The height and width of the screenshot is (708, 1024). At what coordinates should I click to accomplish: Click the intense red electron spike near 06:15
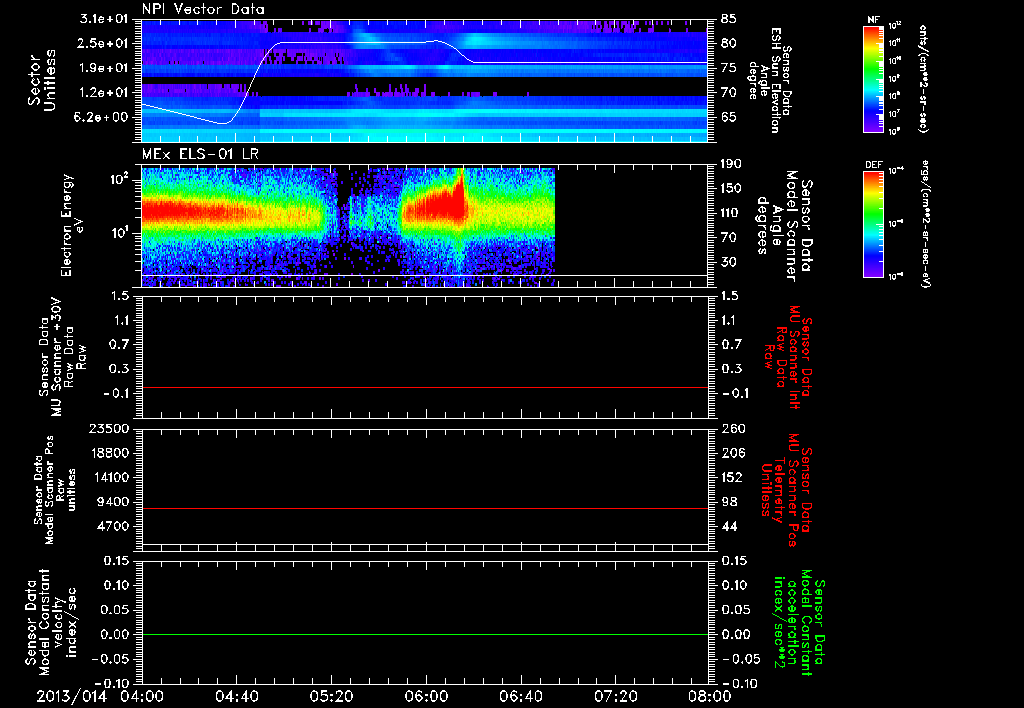tap(461, 193)
